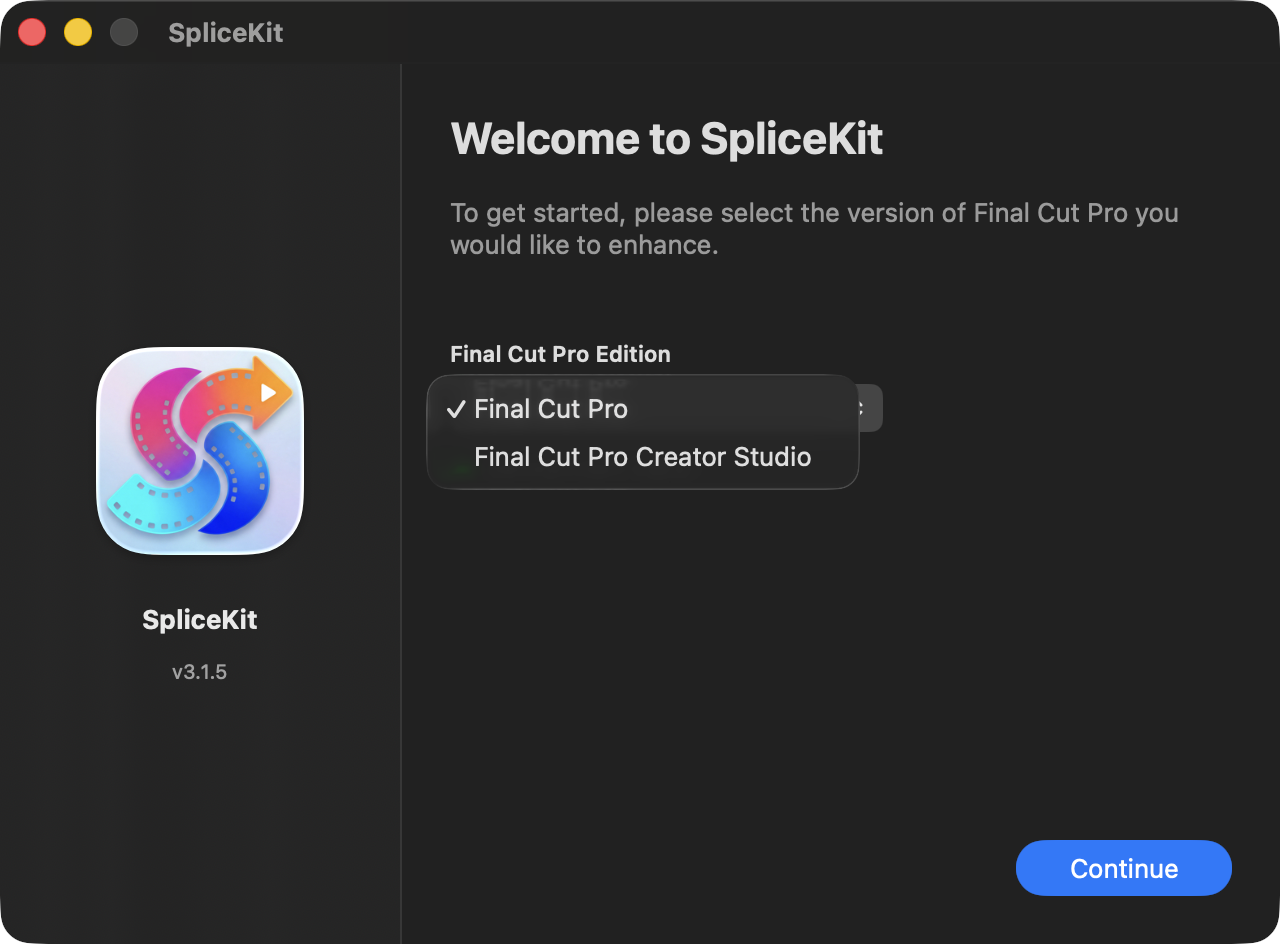1280x944 pixels.
Task: Click the edition popup chevron at the right edge
Action: coord(866,408)
